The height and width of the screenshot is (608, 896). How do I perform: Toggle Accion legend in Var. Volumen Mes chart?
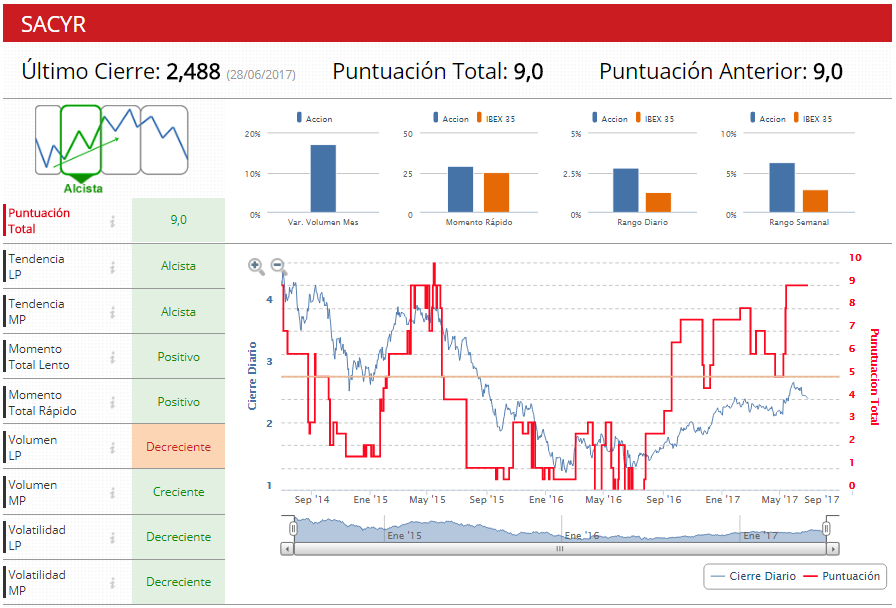[x=314, y=118]
